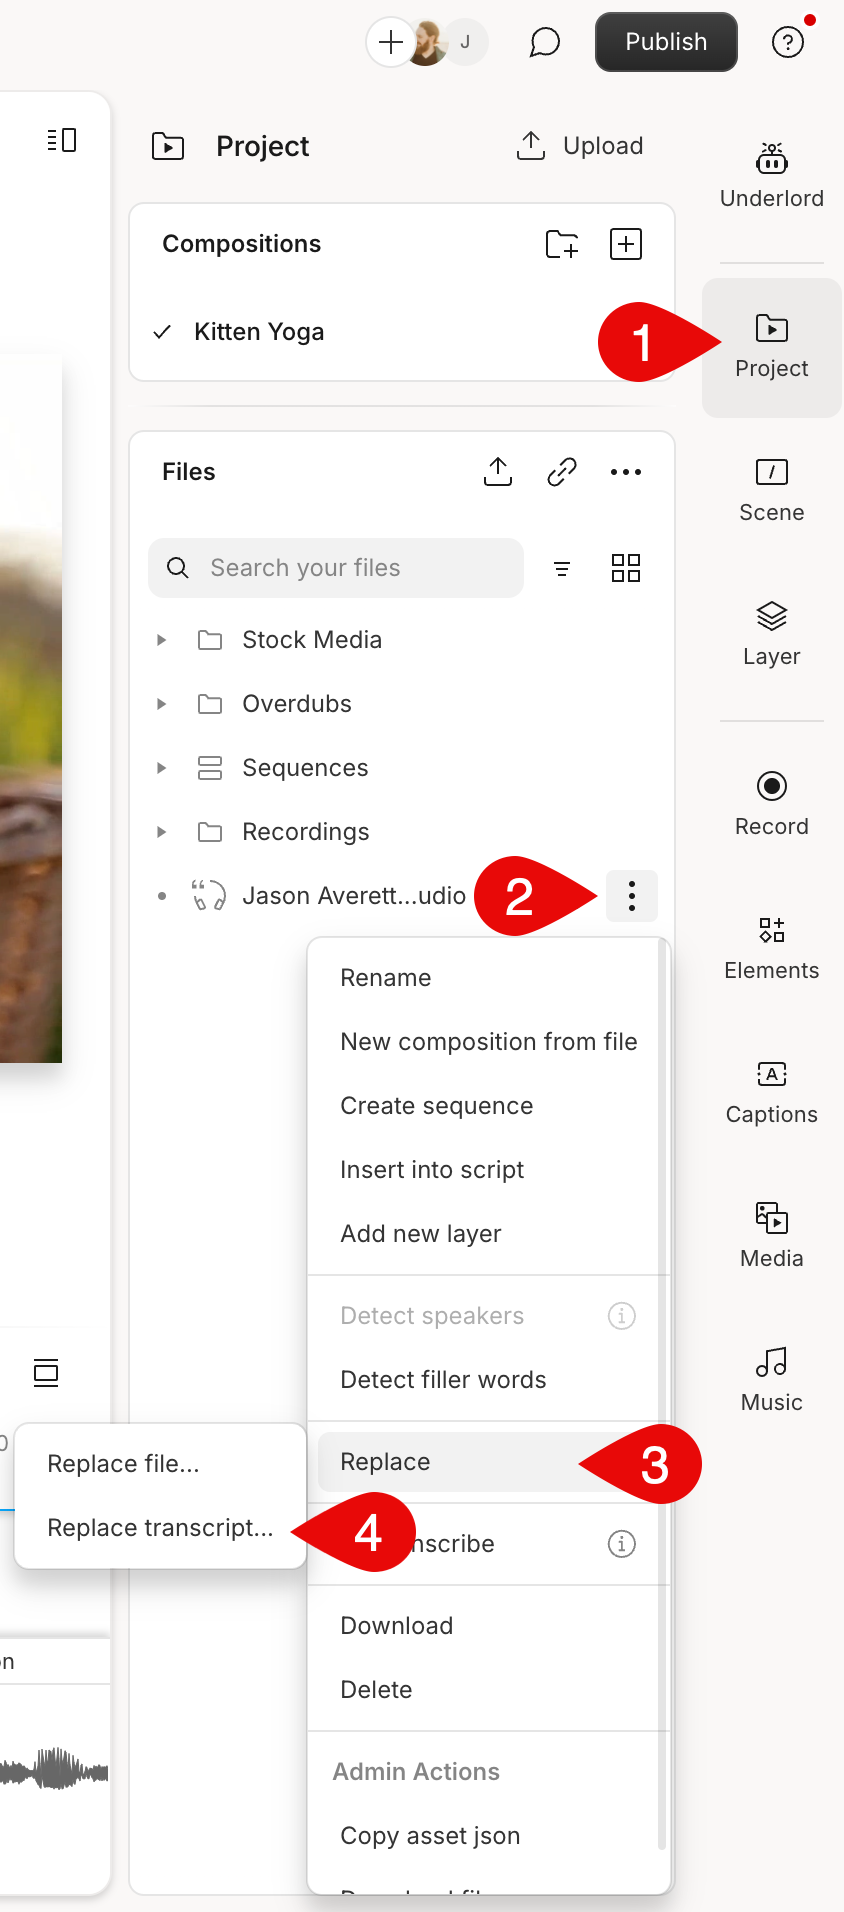
Task: Click the Record icon in sidebar
Action: 771,787
